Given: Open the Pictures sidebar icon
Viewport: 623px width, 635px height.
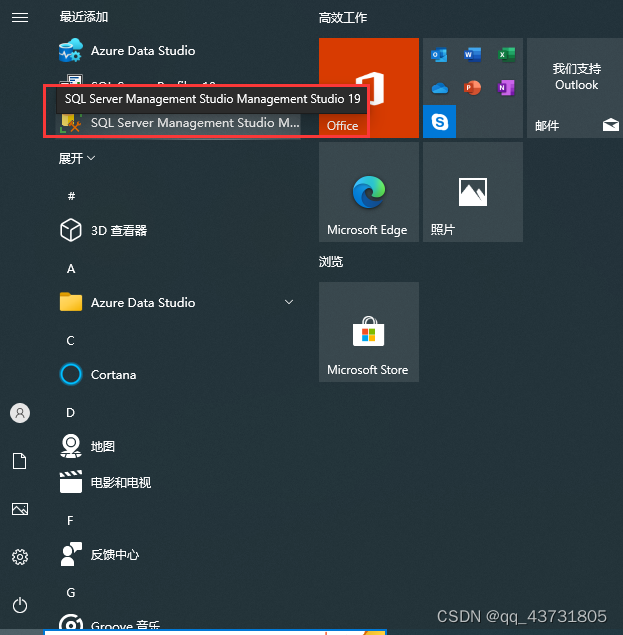Looking at the screenshot, I should coord(20,509).
